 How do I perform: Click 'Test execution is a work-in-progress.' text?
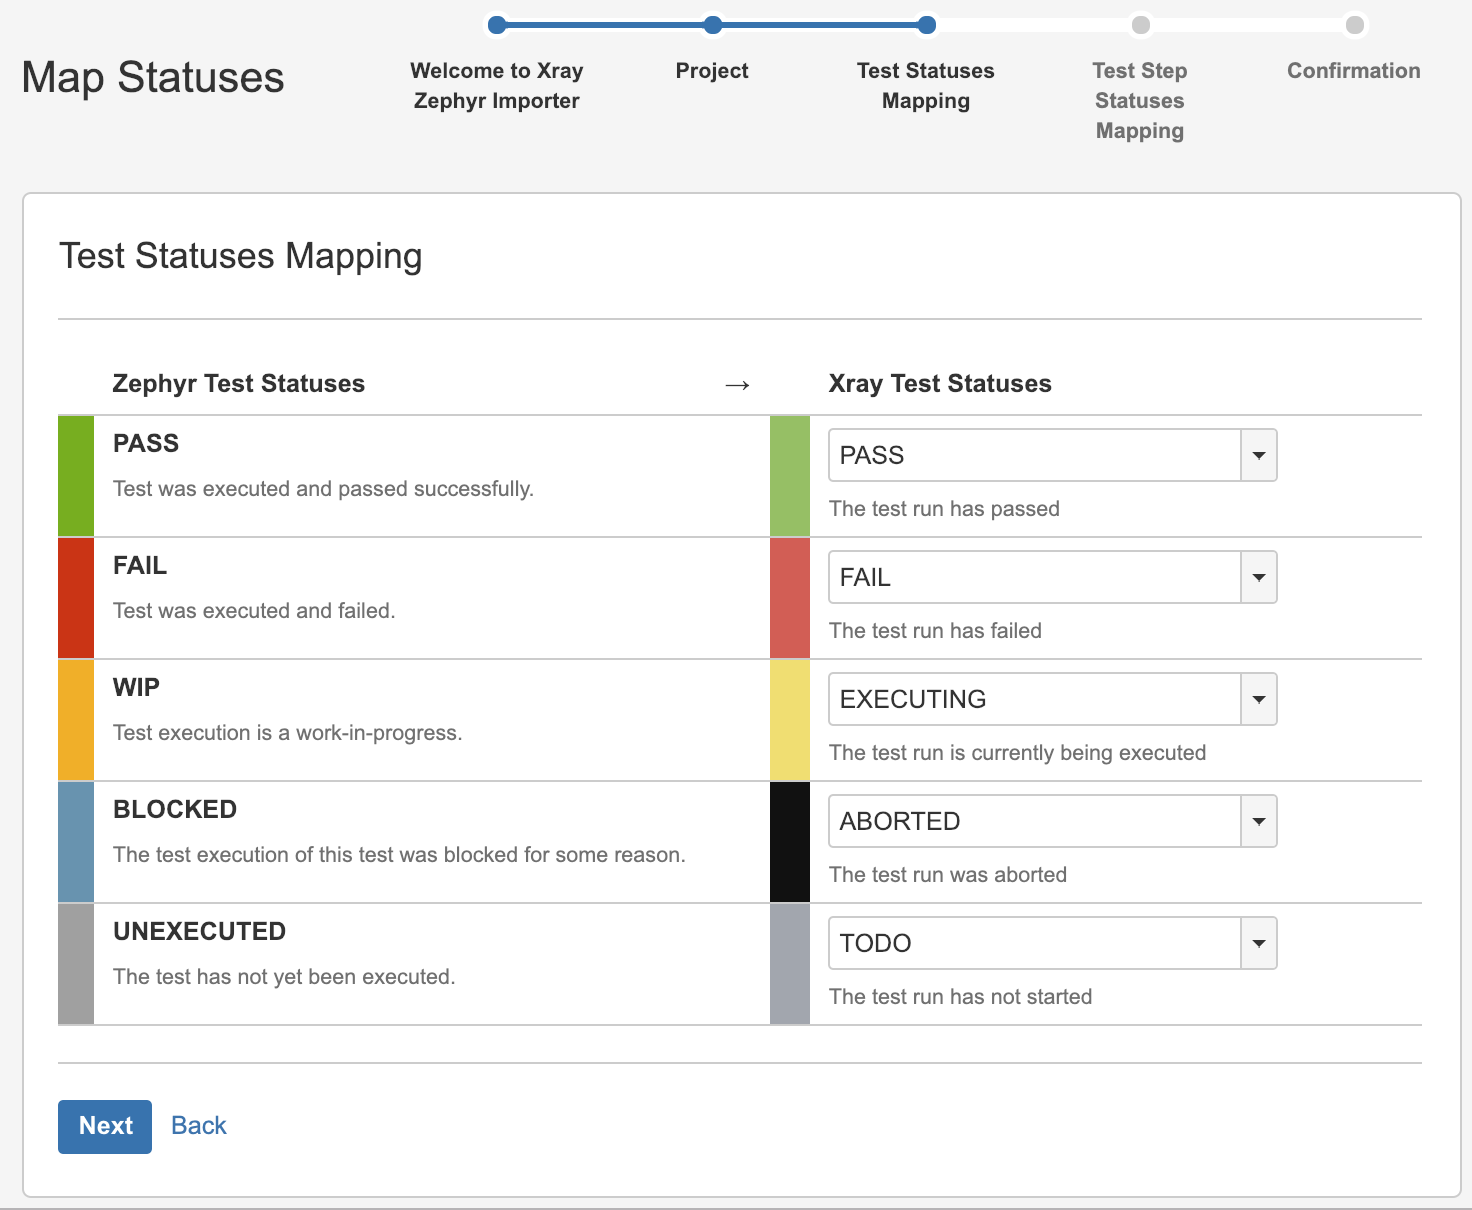[287, 733]
